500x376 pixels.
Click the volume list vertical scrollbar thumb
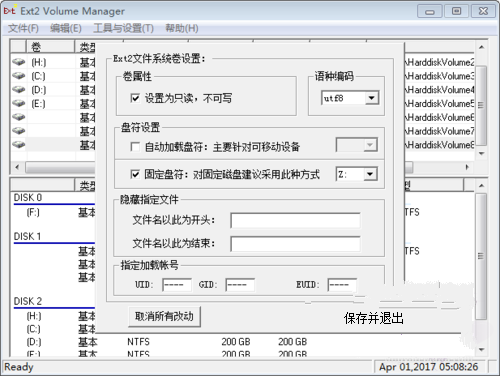481,105
